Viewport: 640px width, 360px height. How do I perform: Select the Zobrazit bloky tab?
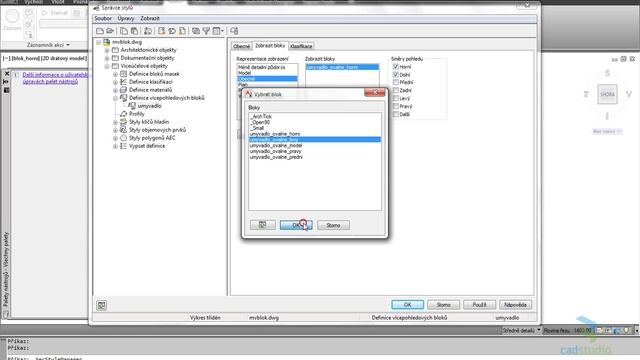click(x=270, y=46)
